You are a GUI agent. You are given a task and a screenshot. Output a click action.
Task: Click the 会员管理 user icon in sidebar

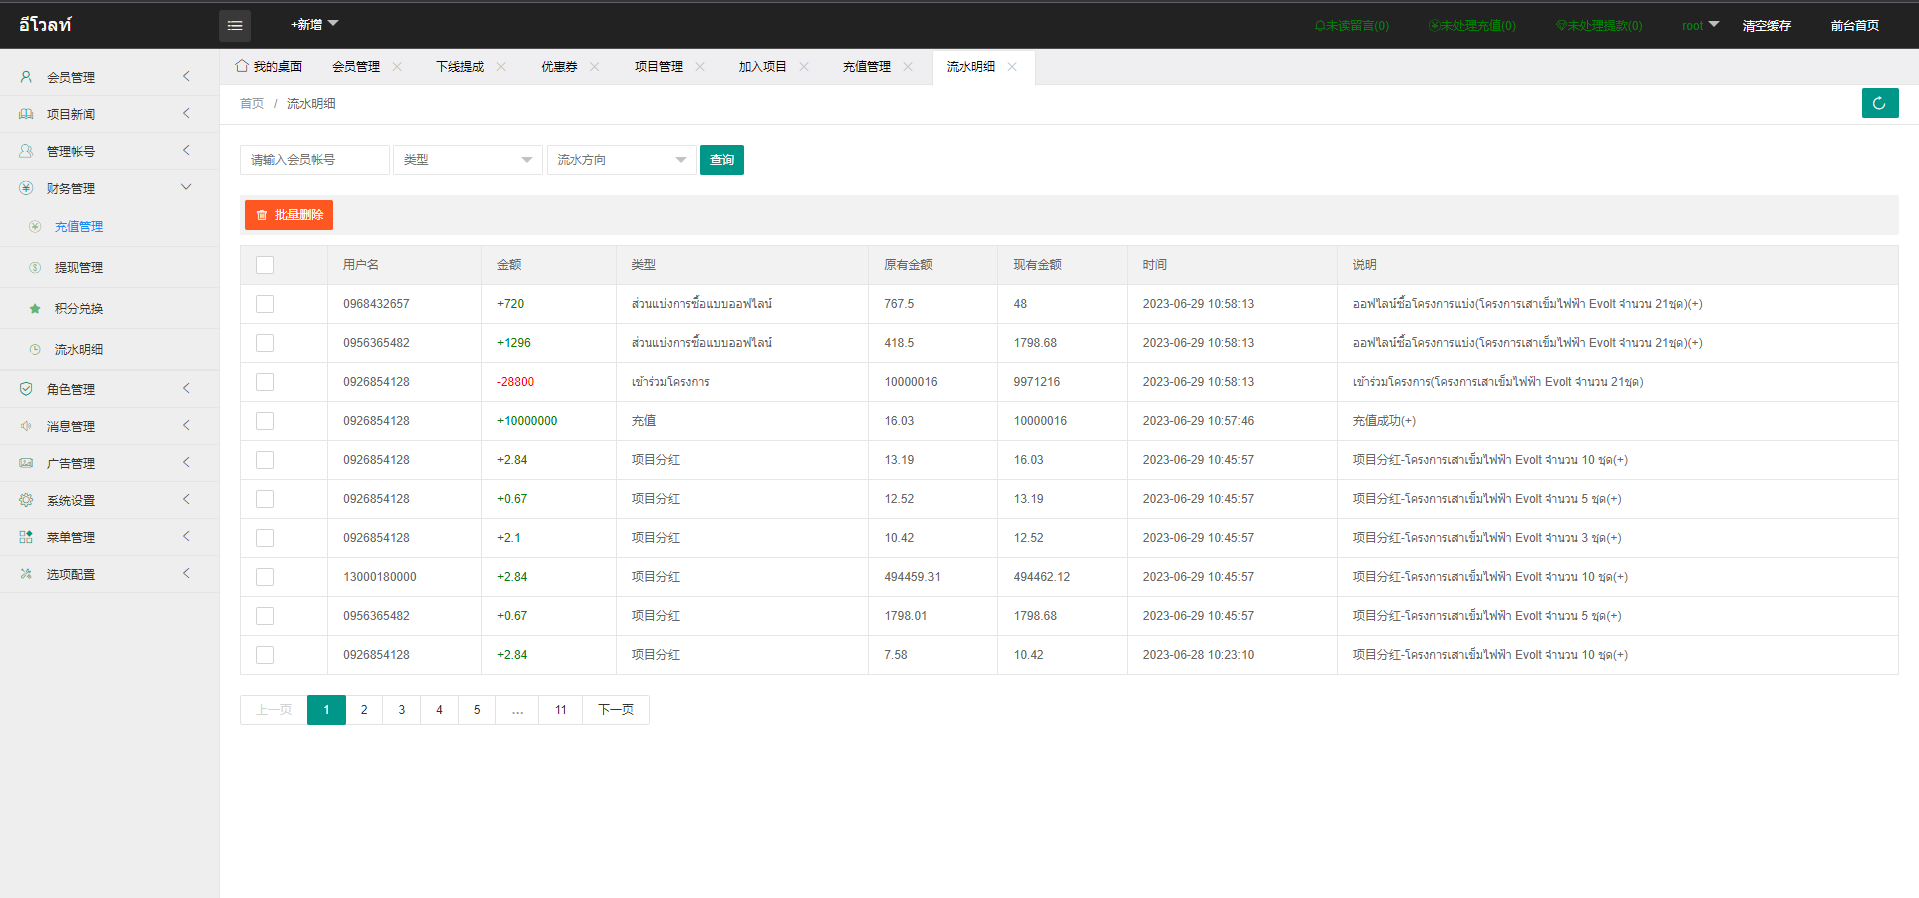26,77
